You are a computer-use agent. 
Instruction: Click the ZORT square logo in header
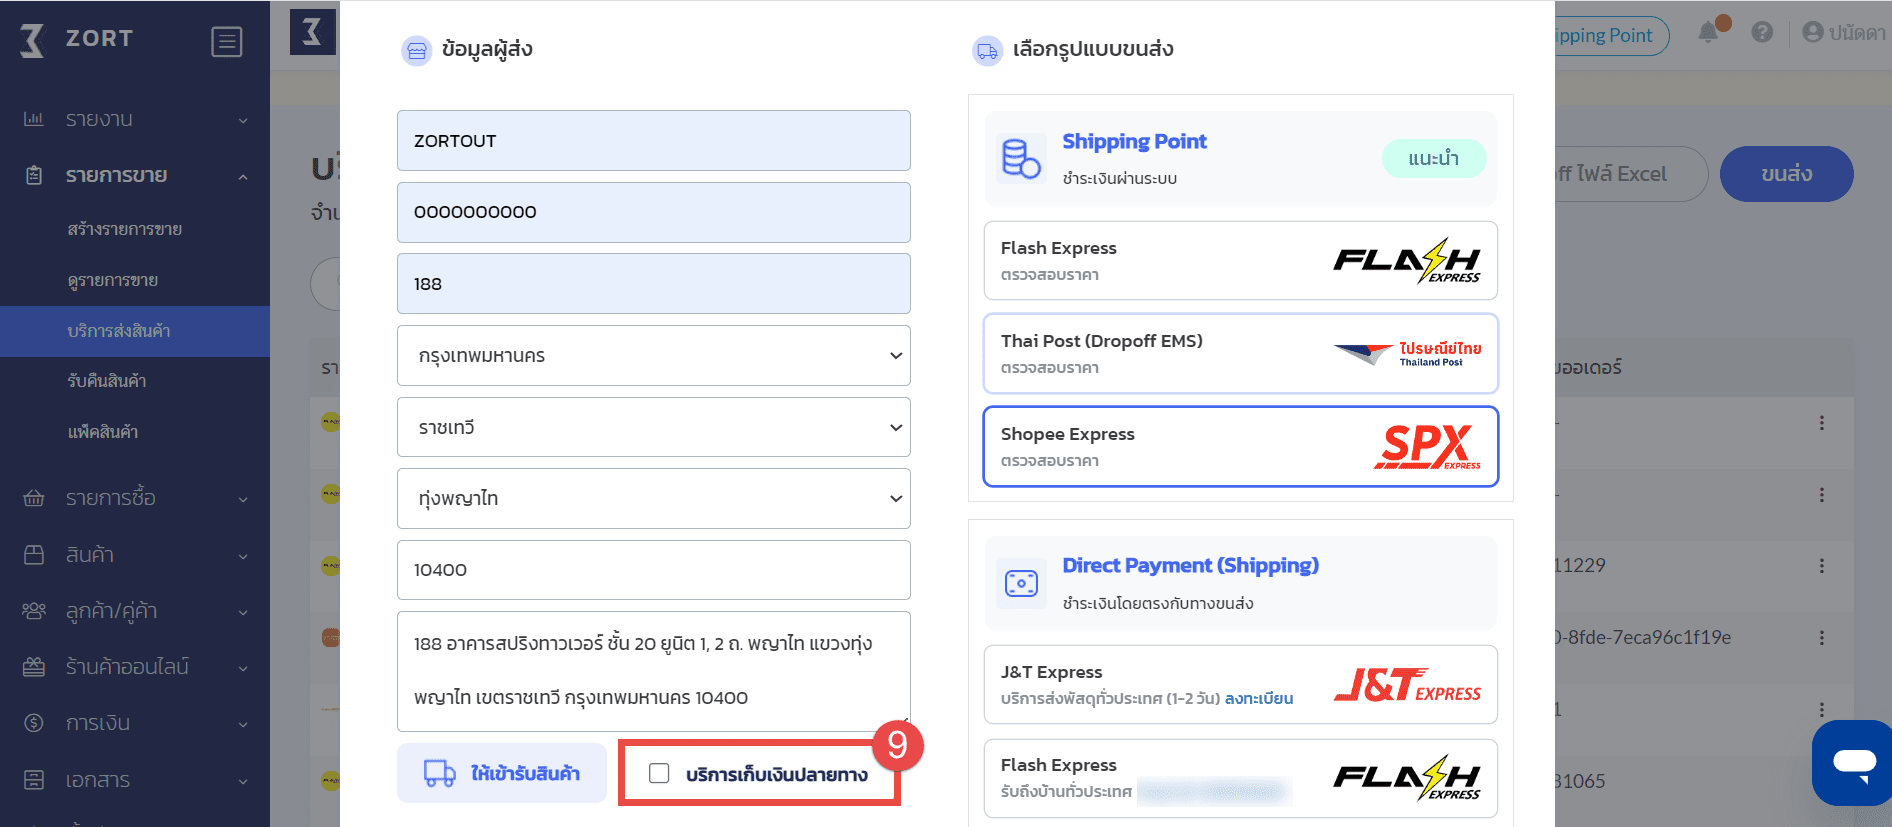point(312,32)
